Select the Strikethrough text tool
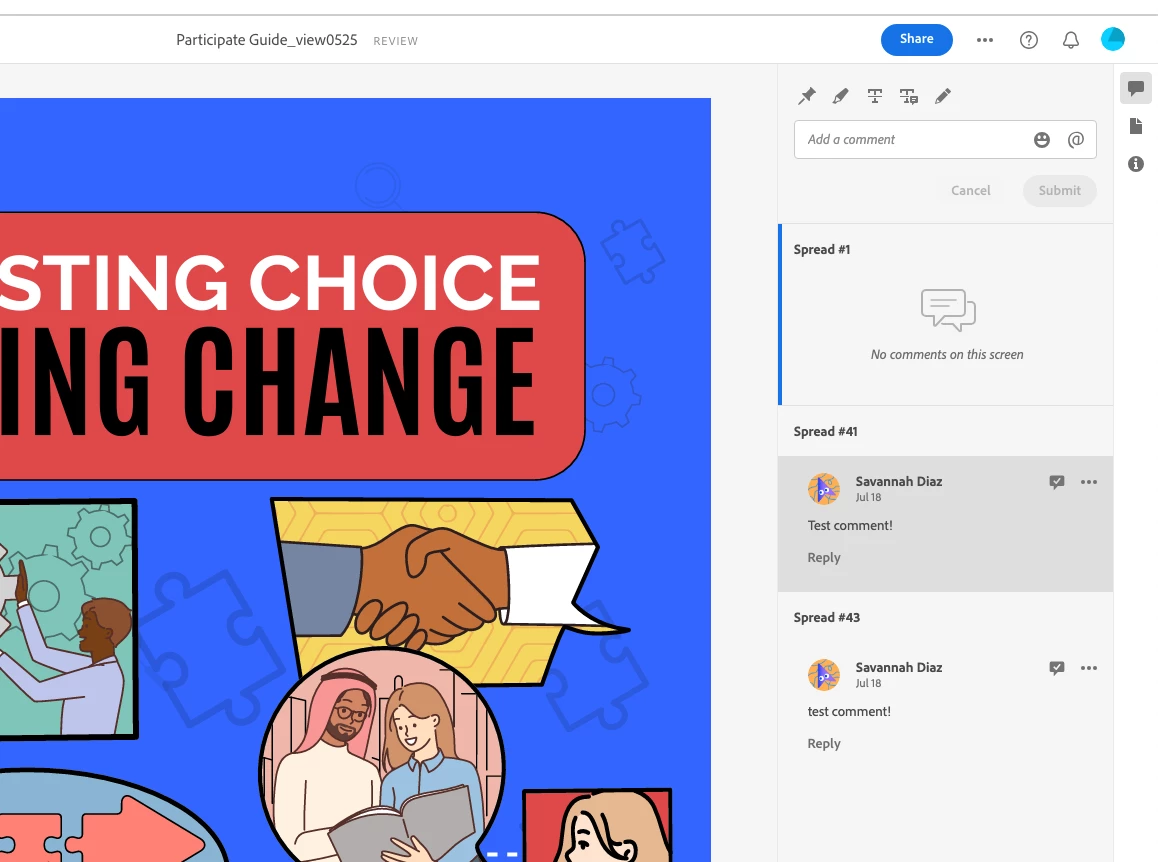Screen dimensions: 1158x862 874,96
